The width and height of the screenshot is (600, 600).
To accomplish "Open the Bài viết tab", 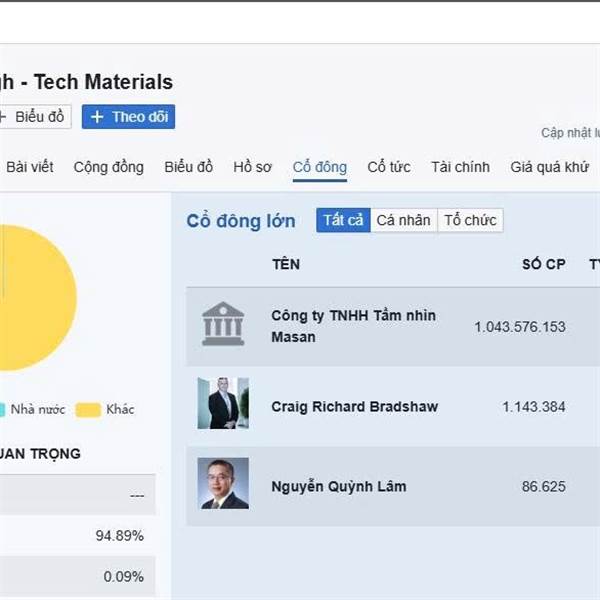I will click(x=30, y=167).
